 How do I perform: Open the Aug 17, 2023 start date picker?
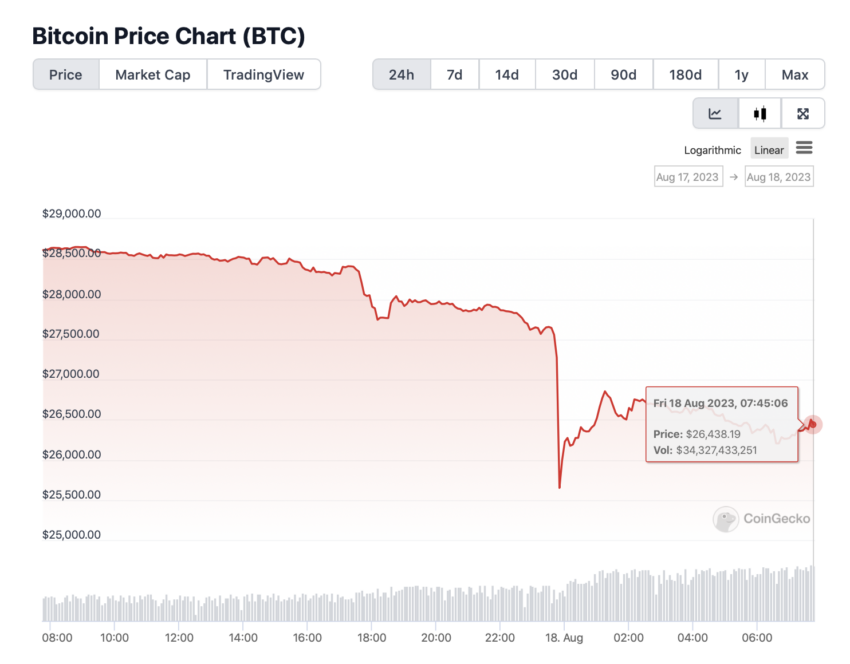tap(688, 177)
